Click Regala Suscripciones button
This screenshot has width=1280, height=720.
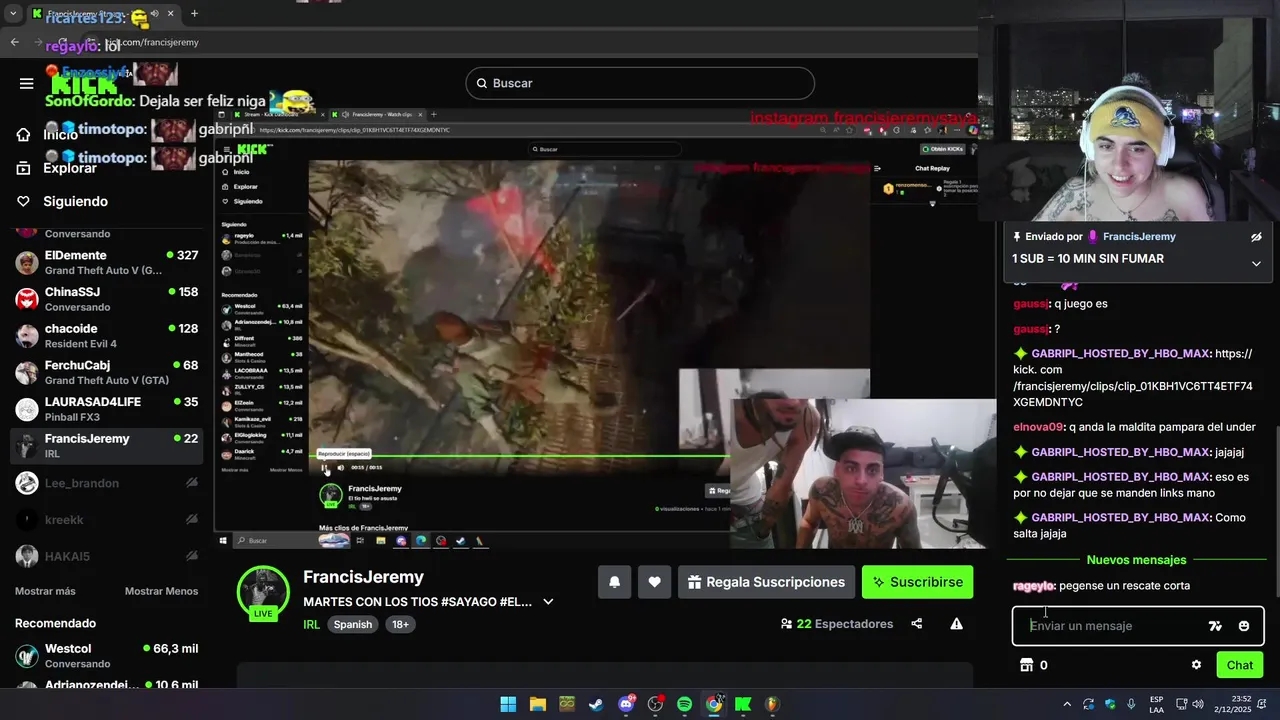766,582
